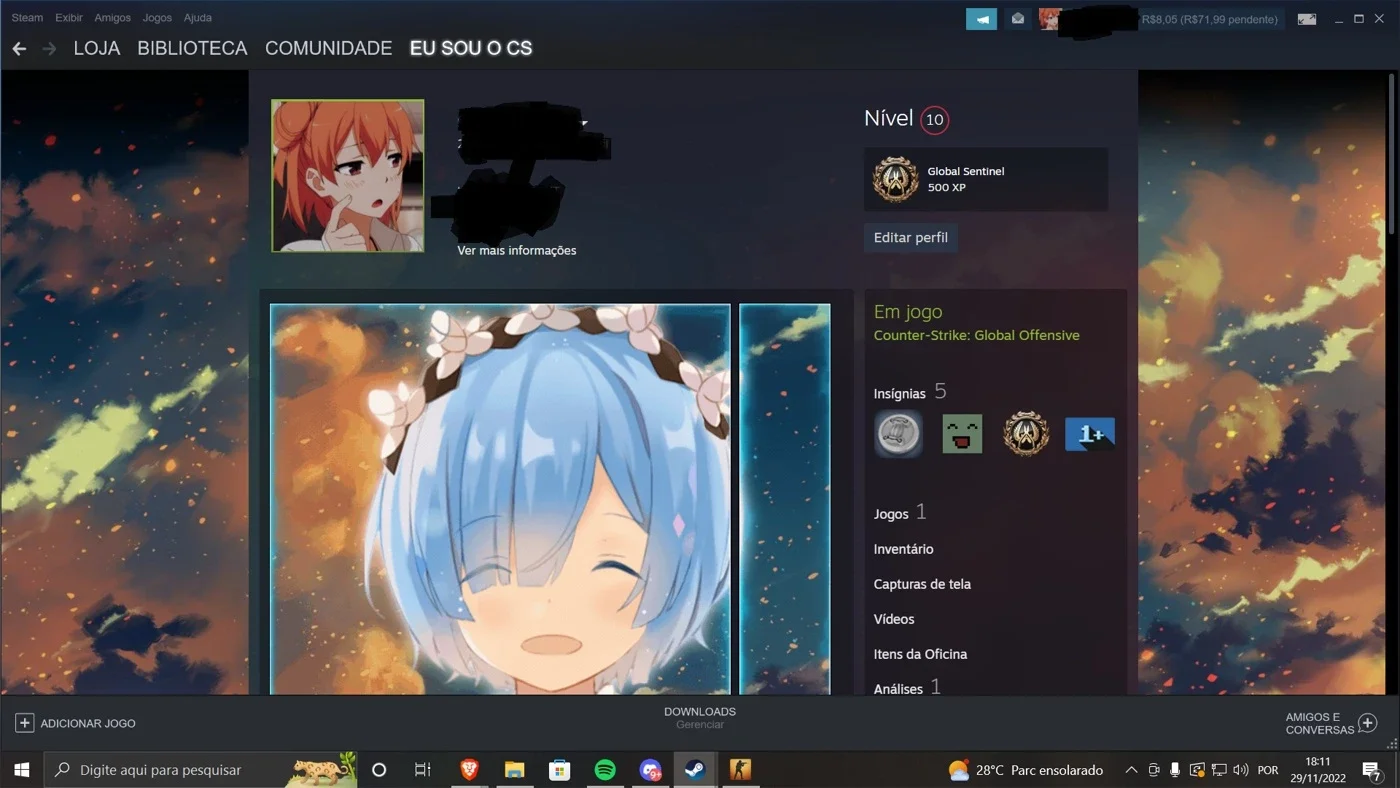Click the small account avatar at top
Screen dimensions: 1400x788
(x=1050, y=19)
